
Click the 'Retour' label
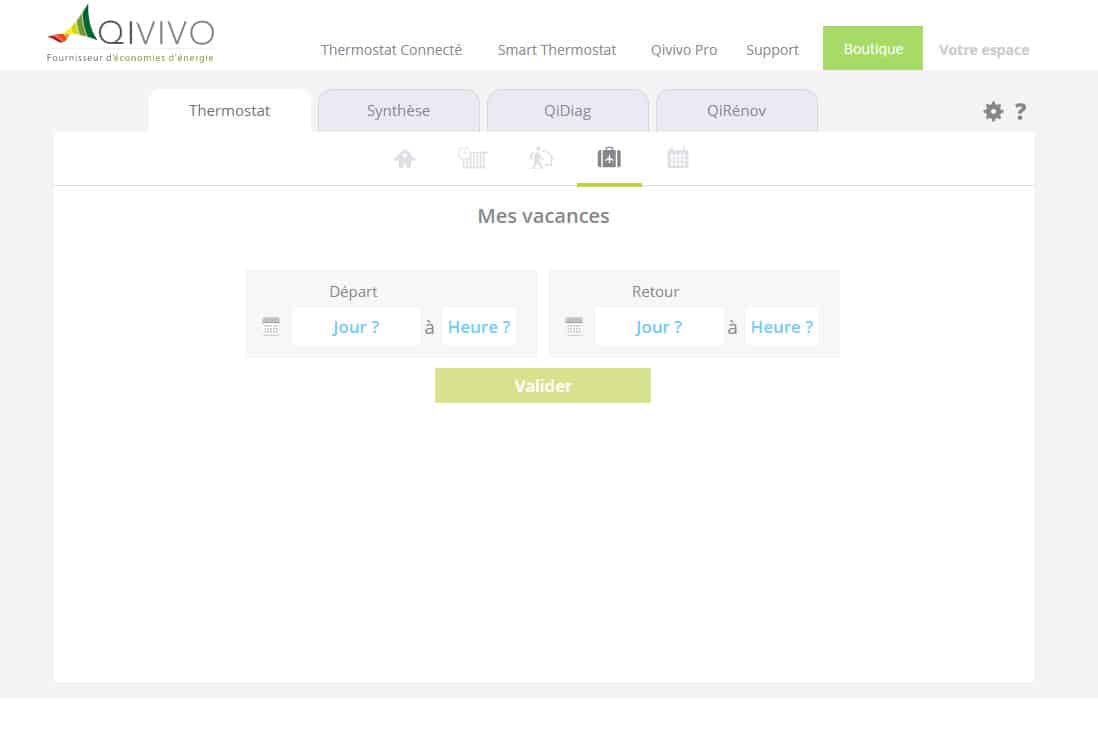[x=655, y=291]
